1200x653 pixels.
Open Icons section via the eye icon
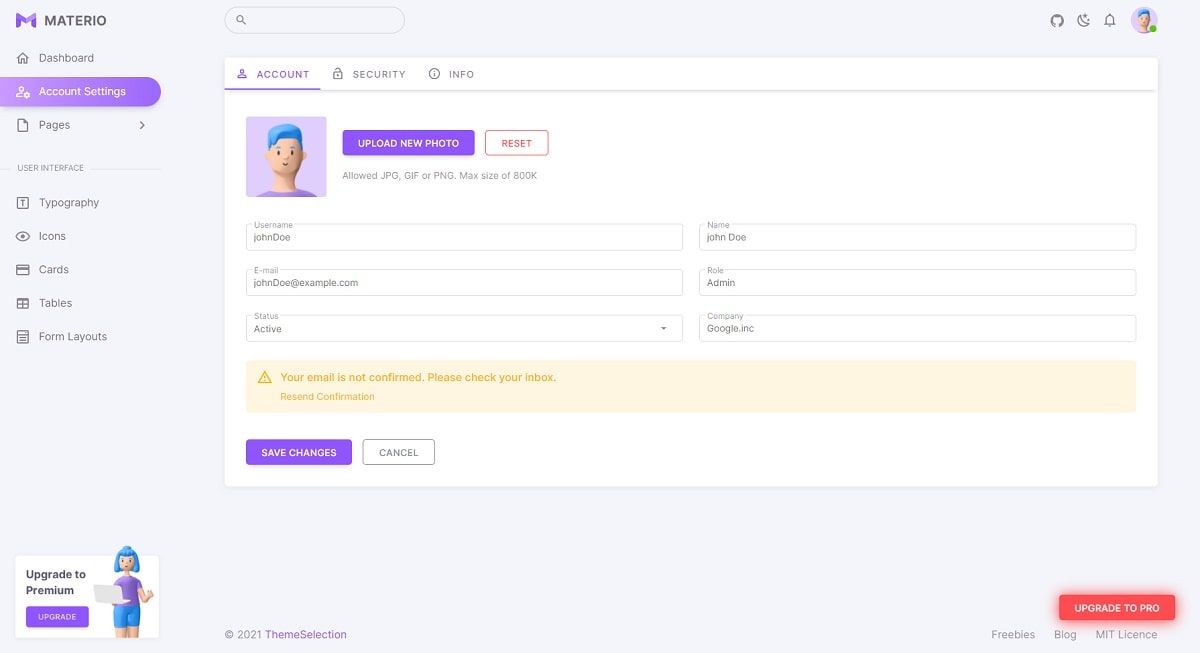pos(22,236)
